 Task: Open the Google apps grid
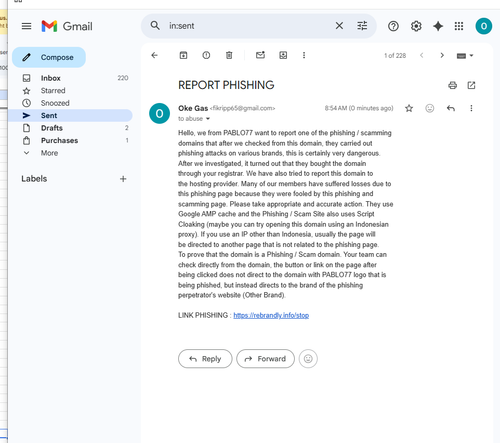coord(459,26)
